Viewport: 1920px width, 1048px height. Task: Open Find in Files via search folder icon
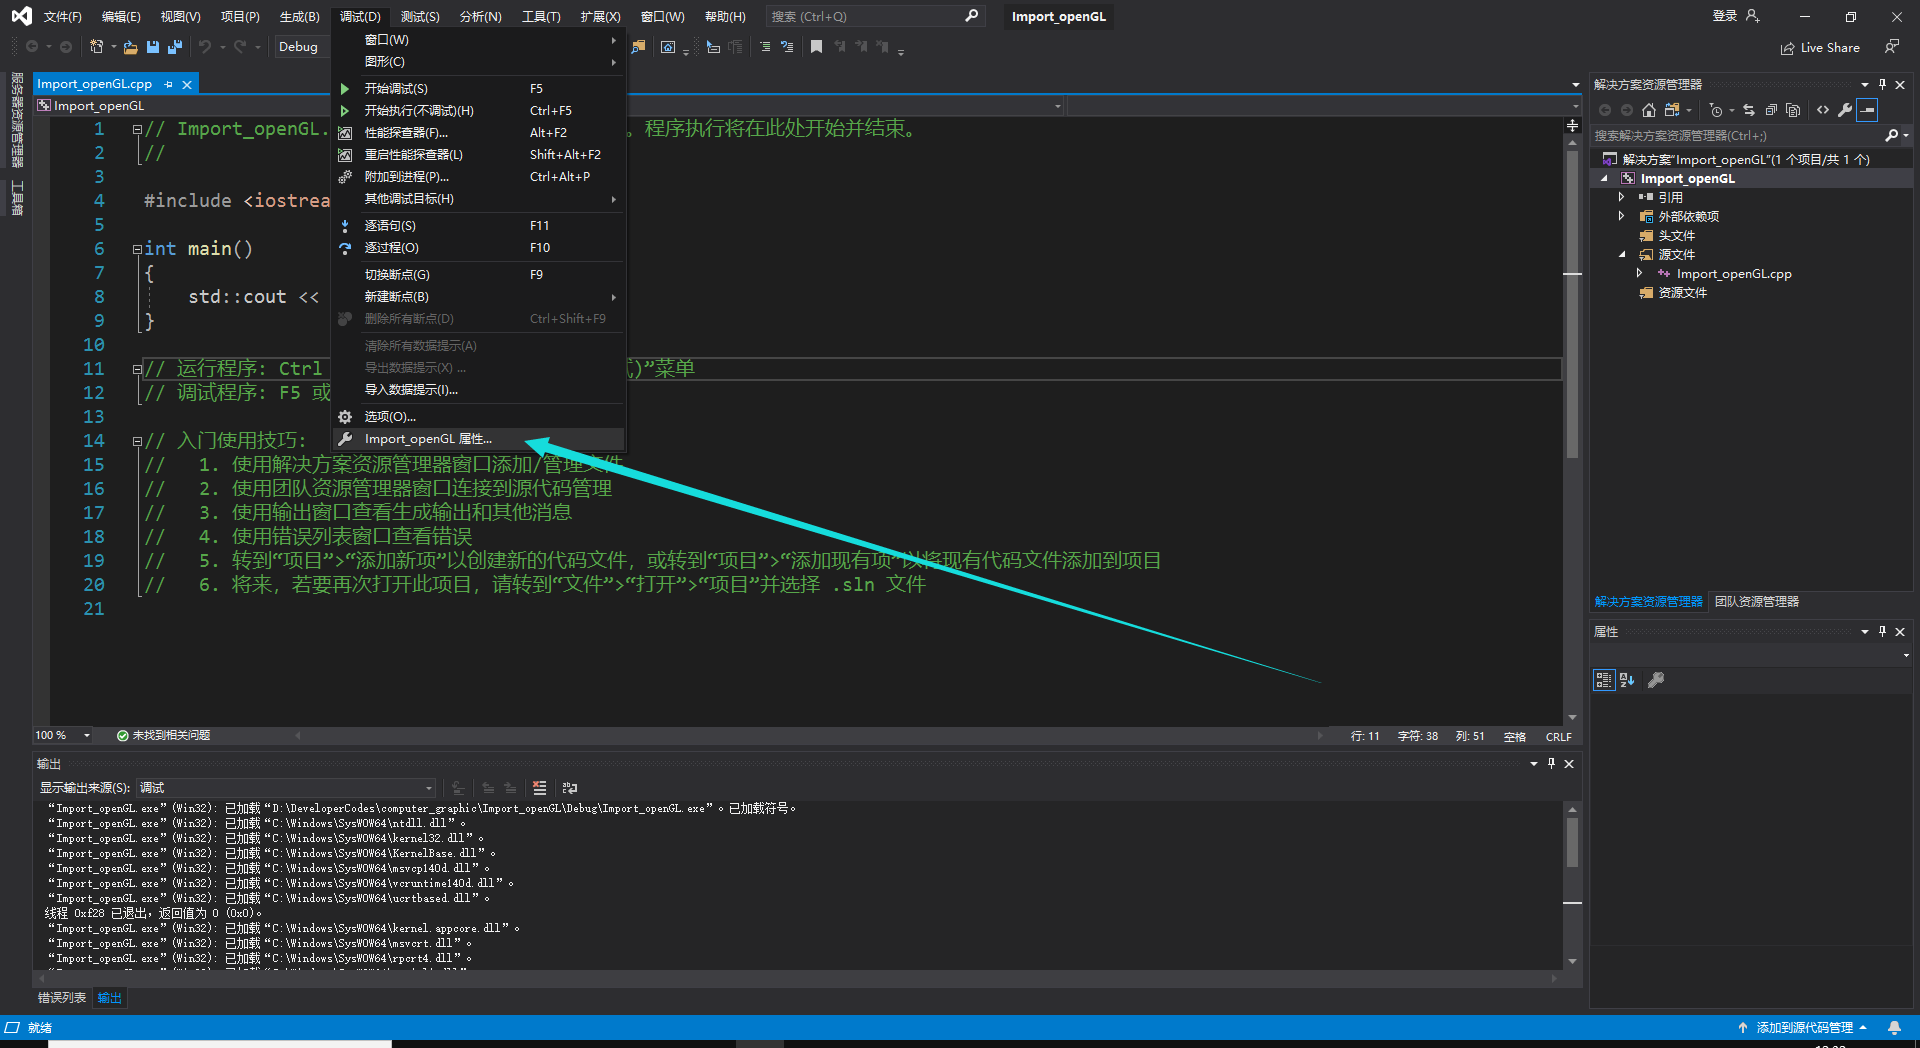tap(638, 46)
